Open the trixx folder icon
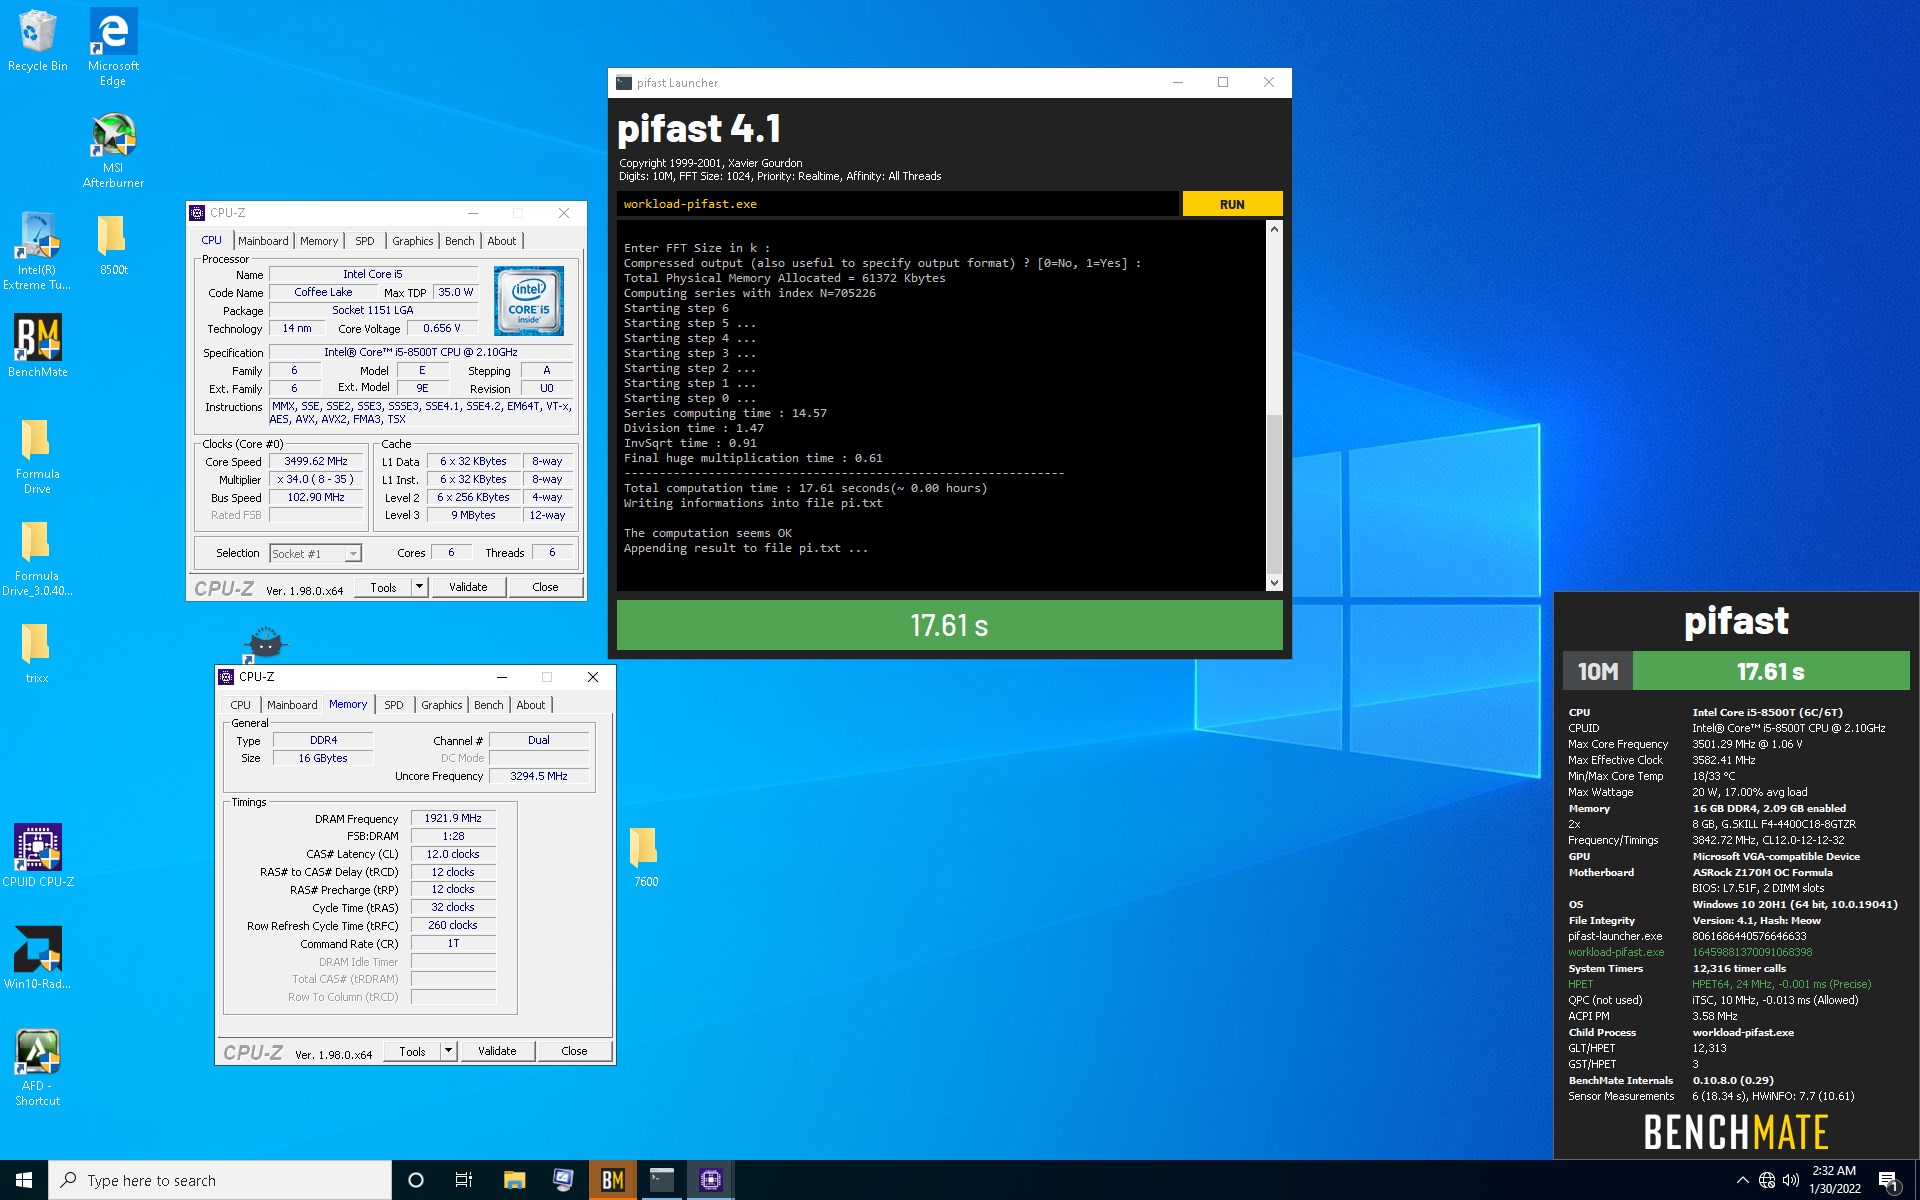Viewport: 1920px width, 1200px height. (37, 653)
